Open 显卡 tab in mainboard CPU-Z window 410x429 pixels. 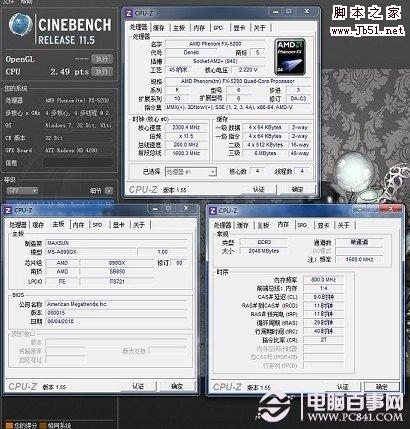pyautogui.click(x=119, y=225)
